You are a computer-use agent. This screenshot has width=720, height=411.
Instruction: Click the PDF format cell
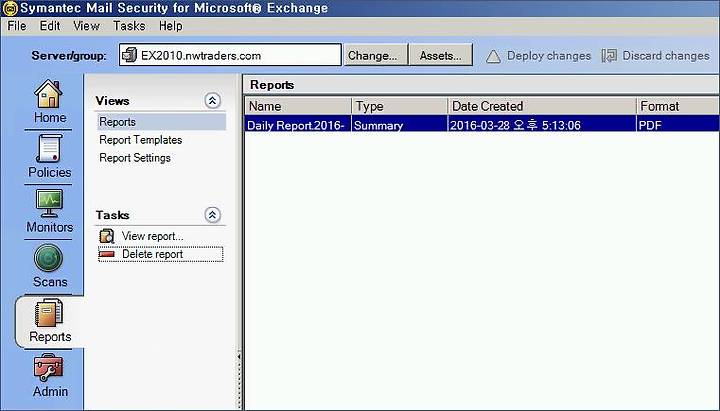[x=677, y=125]
